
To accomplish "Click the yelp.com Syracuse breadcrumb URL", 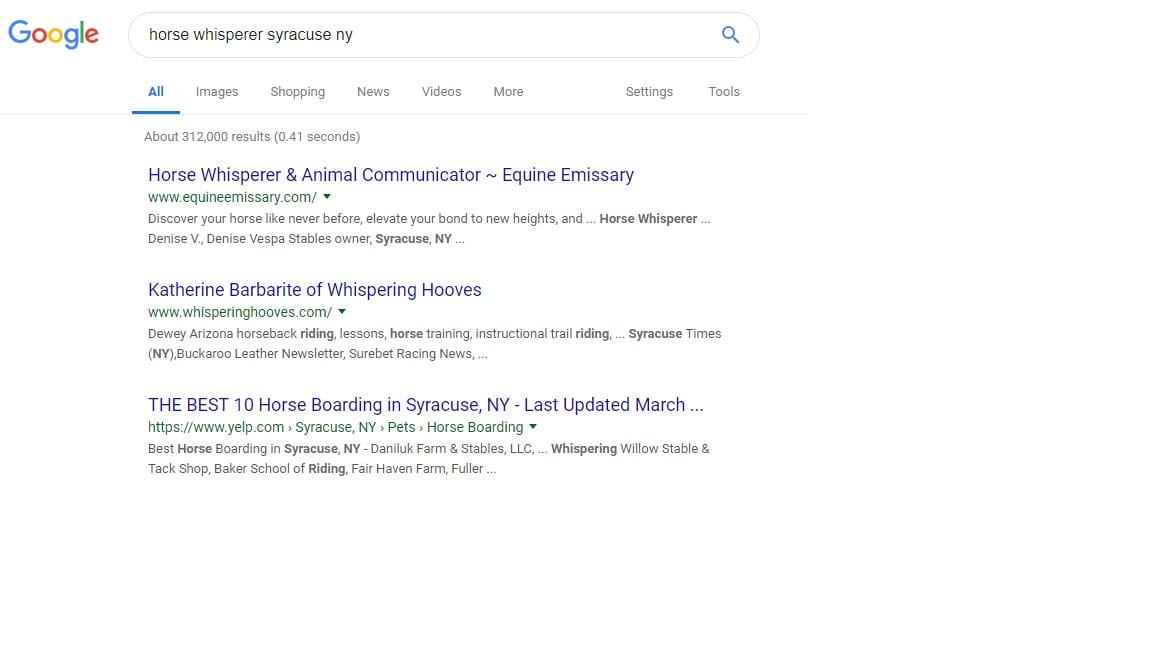I will [335, 427].
